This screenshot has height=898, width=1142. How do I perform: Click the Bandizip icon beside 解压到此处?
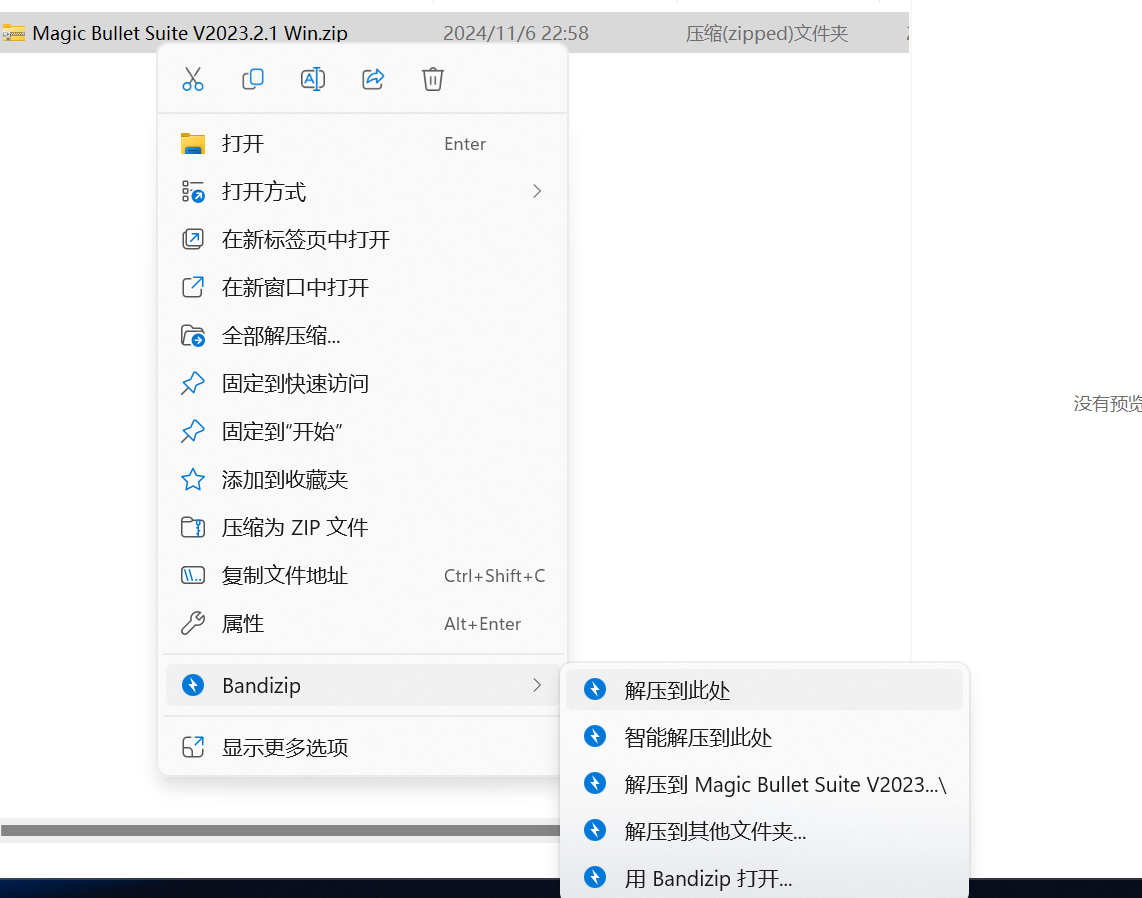point(595,689)
